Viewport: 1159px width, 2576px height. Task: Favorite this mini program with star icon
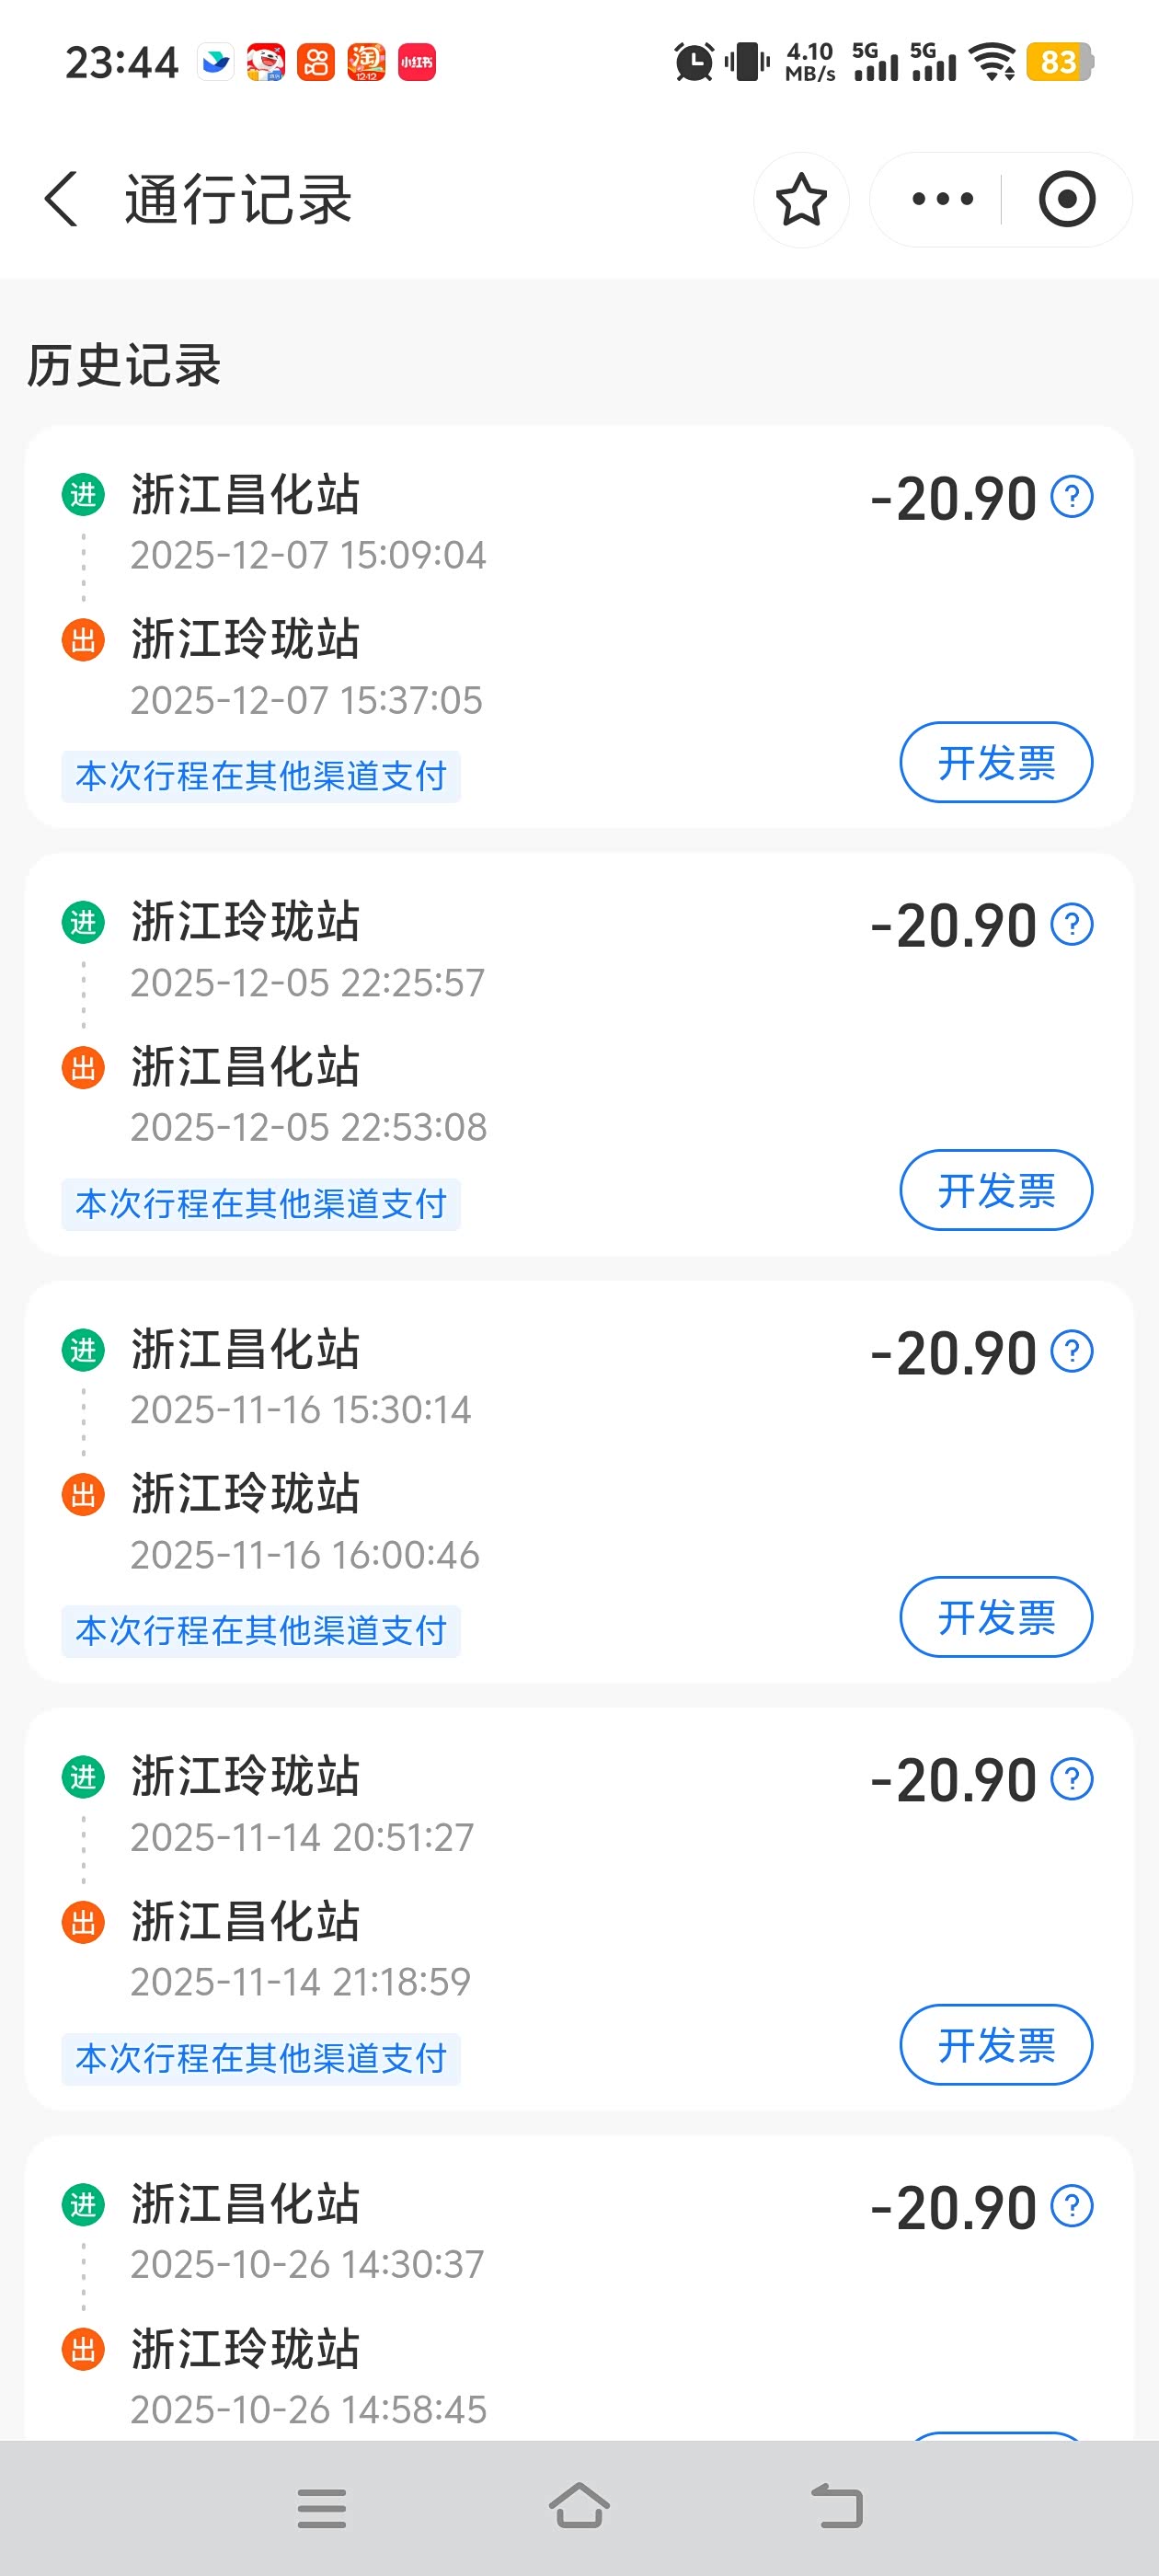point(801,199)
